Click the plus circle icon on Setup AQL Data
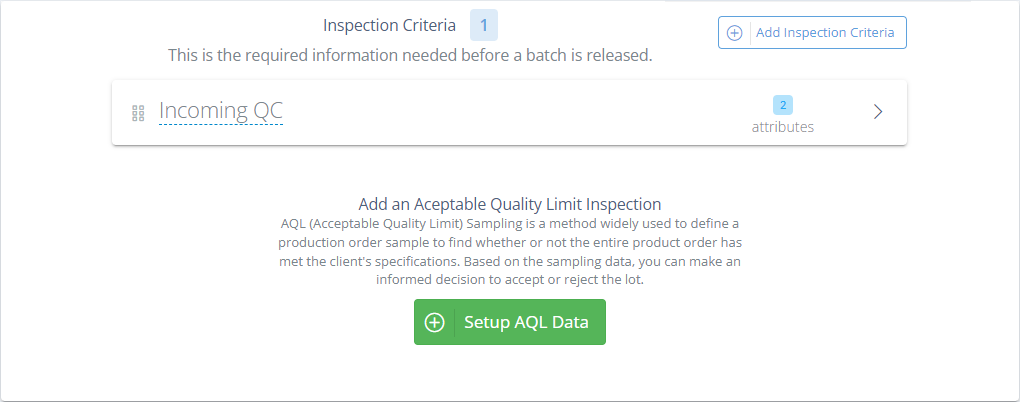 click(x=434, y=322)
